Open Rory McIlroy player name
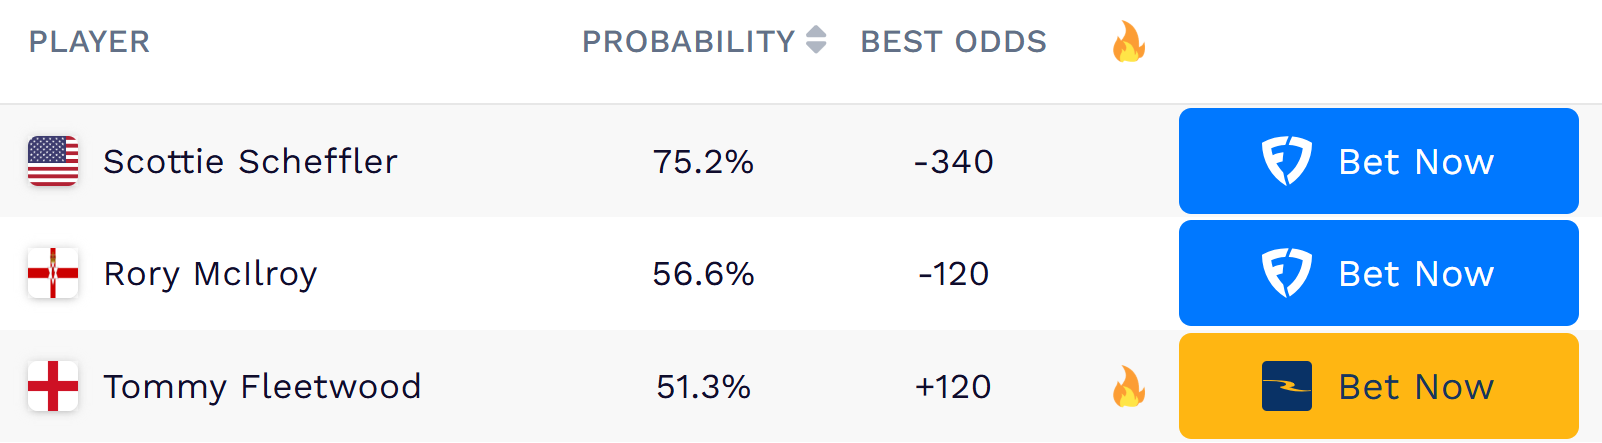The width and height of the screenshot is (1602, 443). pos(210,273)
